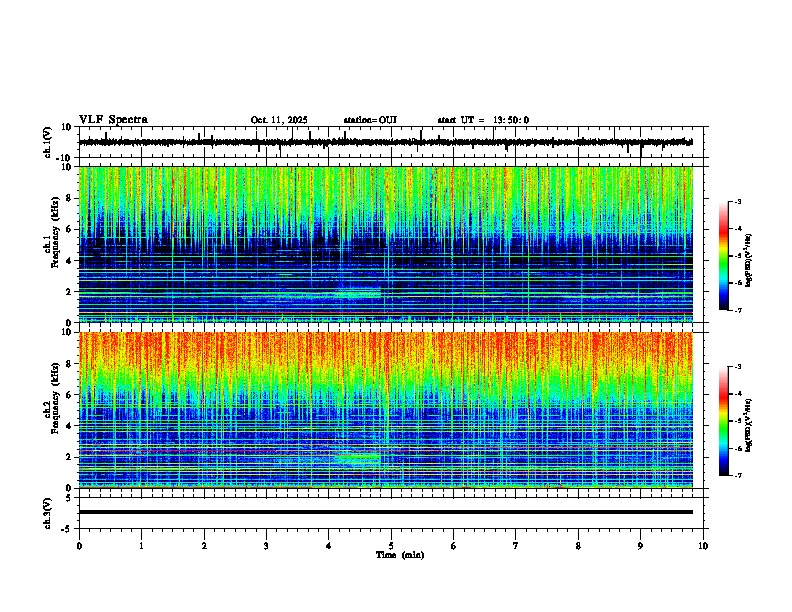
Task: Click the time axis tick label '0'
Action: coord(79,546)
